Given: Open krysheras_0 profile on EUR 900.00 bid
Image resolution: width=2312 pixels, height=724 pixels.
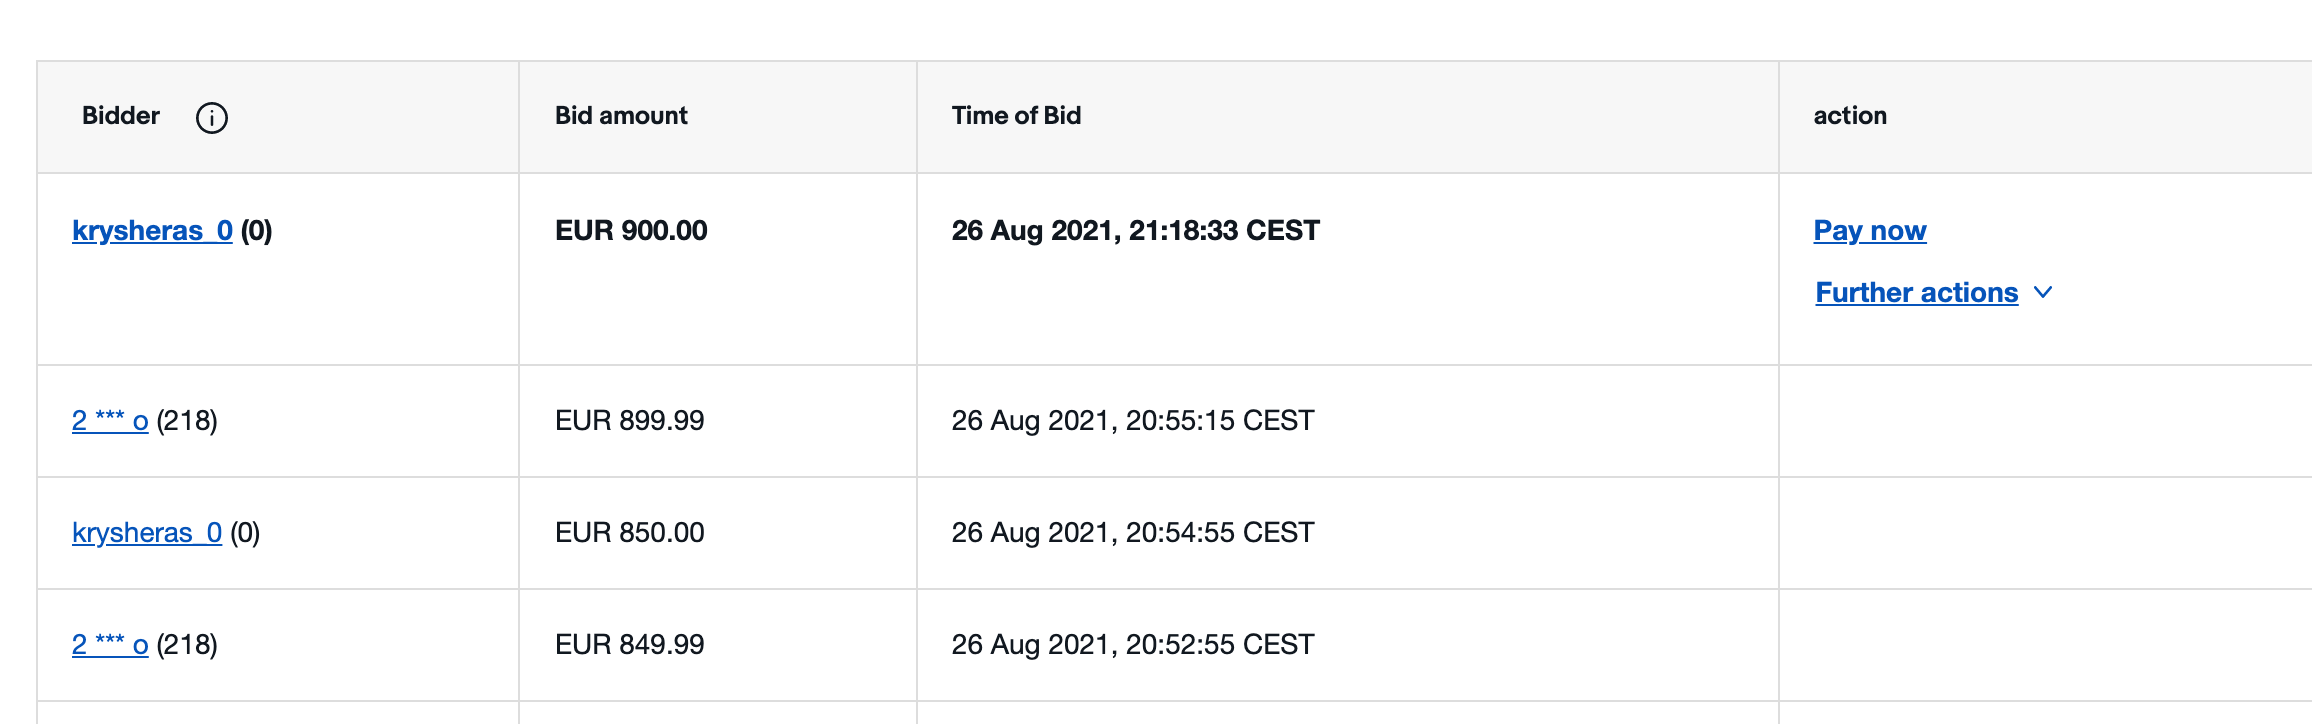Looking at the screenshot, I should click(152, 231).
